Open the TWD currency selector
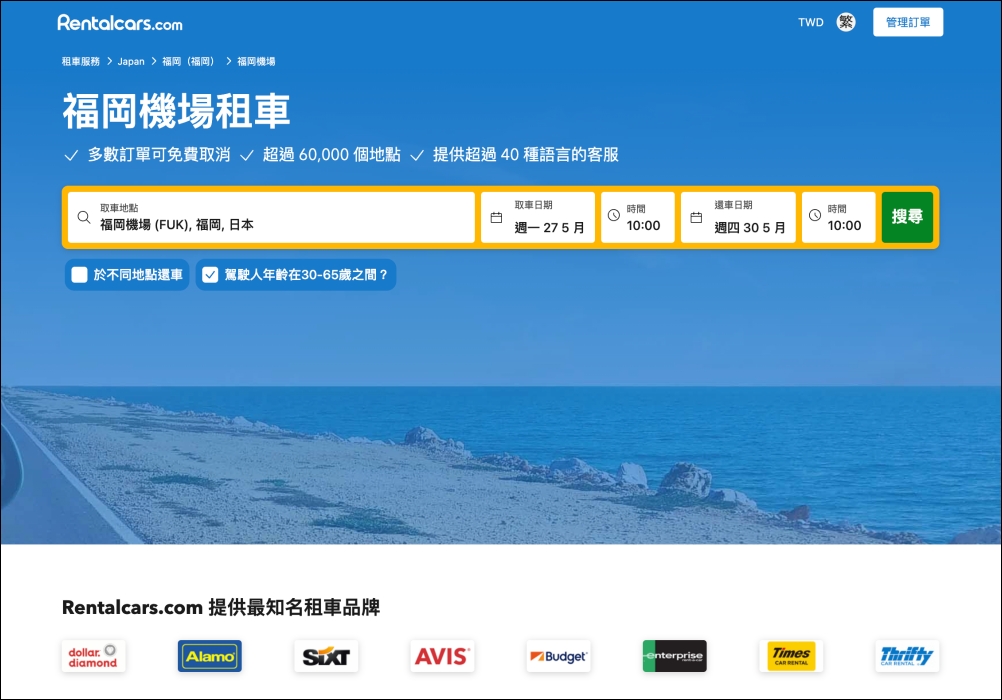This screenshot has width=1002, height=700. tap(810, 22)
